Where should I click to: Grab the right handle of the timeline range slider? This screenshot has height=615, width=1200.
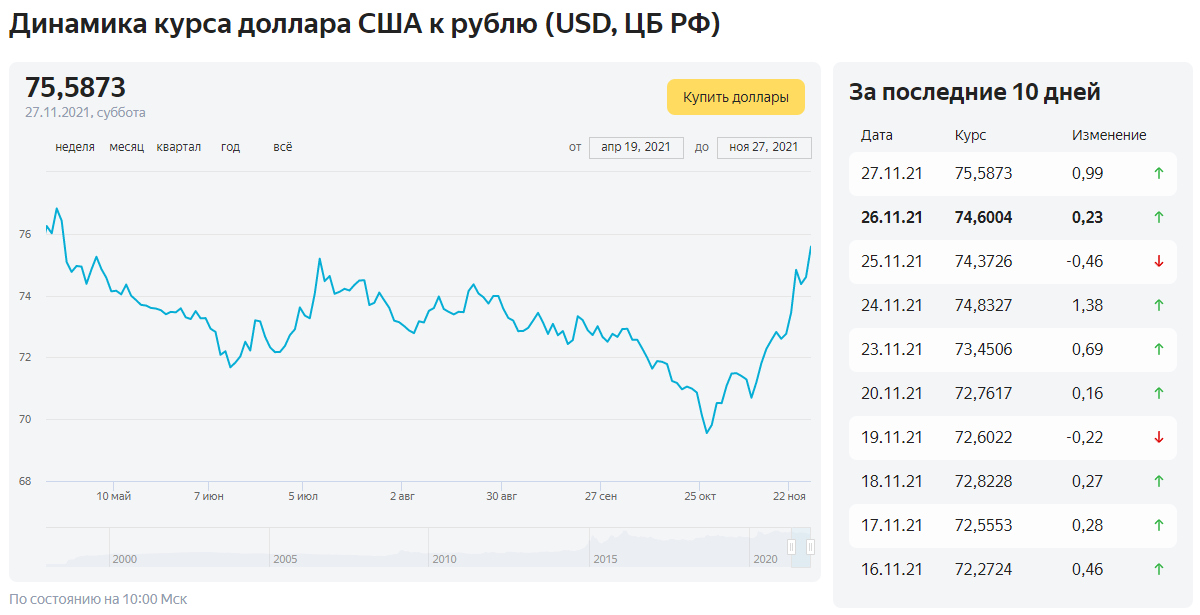[x=810, y=547]
